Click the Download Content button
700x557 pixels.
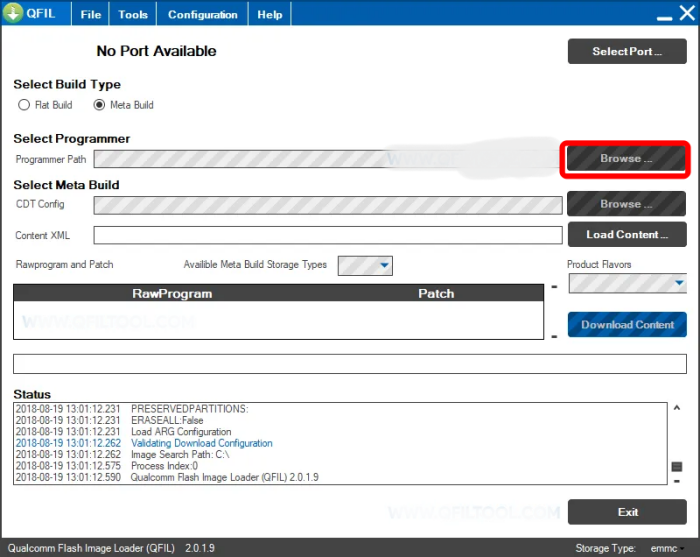[x=627, y=324]
